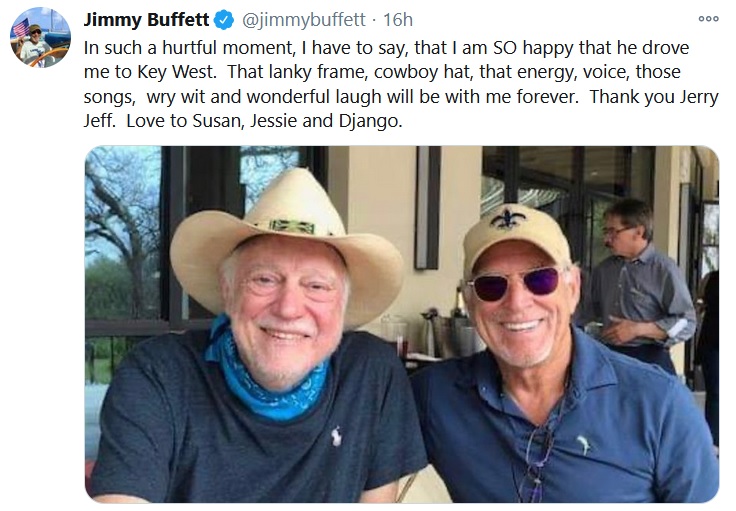Open the tweet's 16h timestamp
Viewport: 736px width, 511px height.
(399, 20)
